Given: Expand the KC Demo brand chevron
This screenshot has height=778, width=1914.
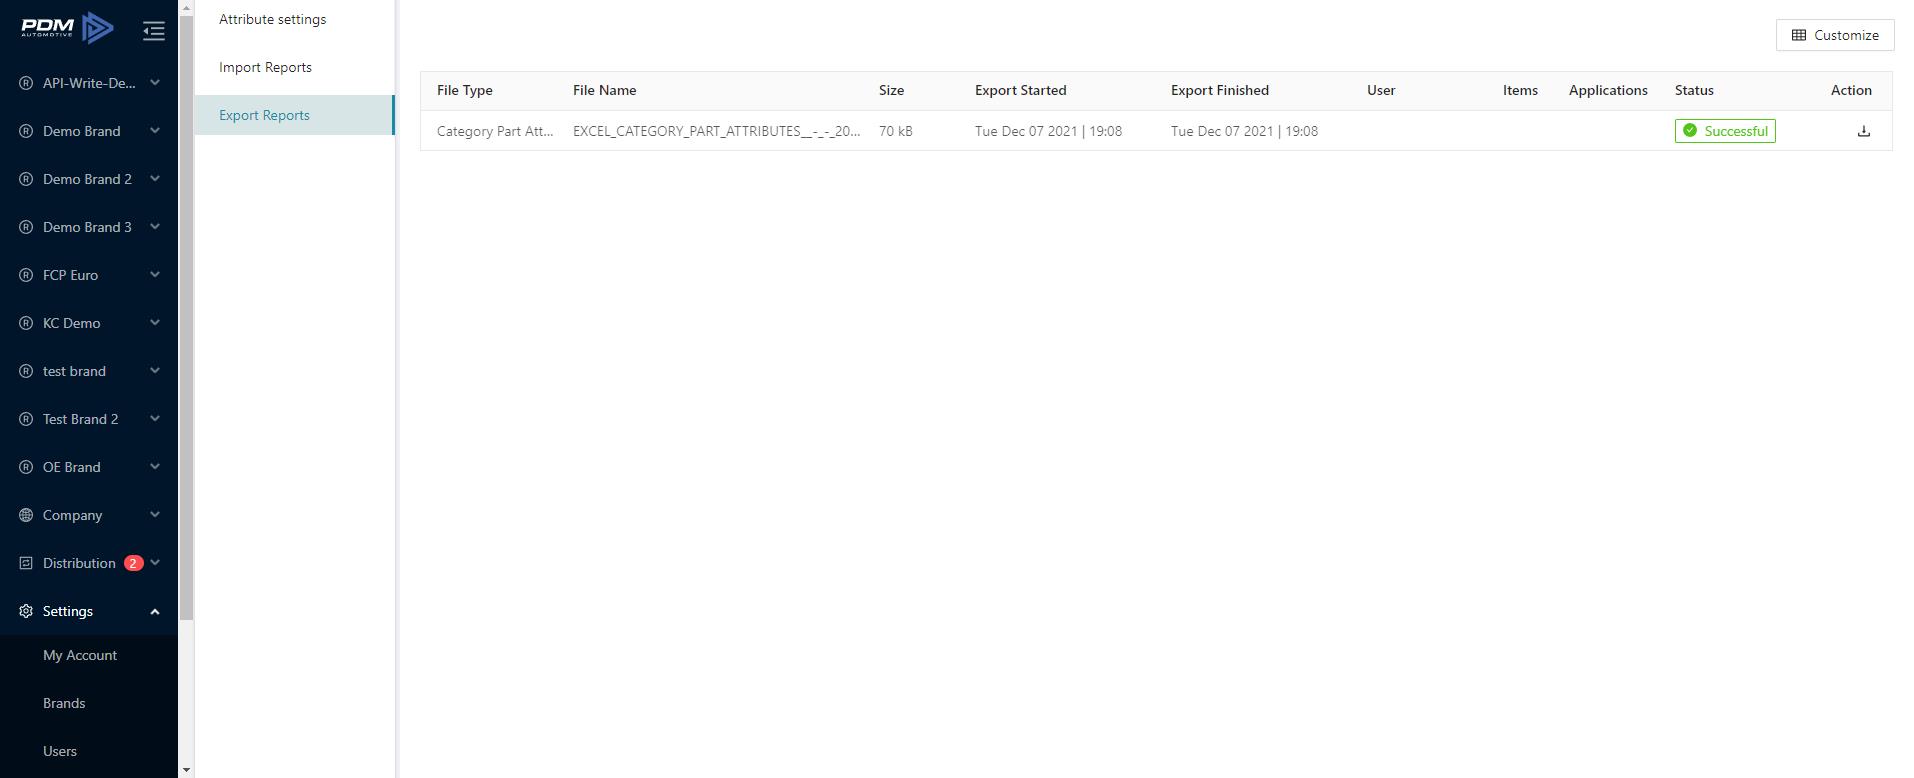Looking at the screenshot, I should pos(155,323).
